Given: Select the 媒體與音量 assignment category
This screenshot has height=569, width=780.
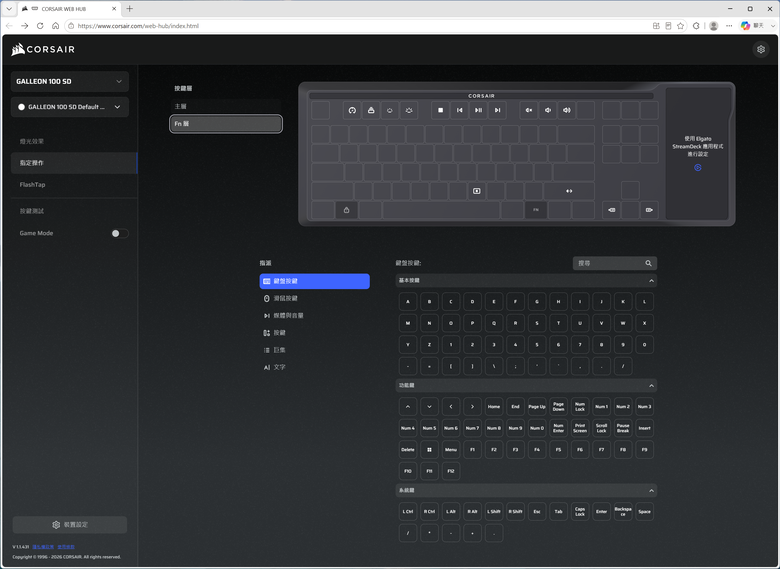Looking at the screenshot, I should click(x=314, y=315).
